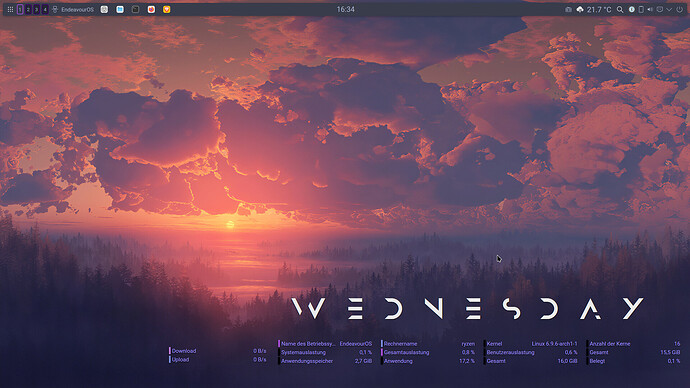The width and height of the screenshot is (690, 388).
Task: Open the power/session button
Action: pos(679,9)
